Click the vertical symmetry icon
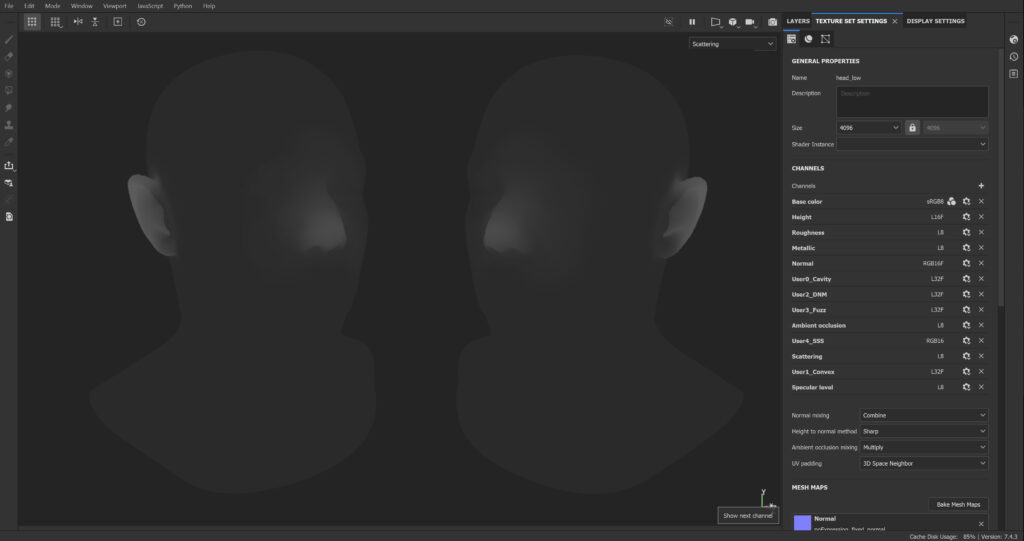The image size is (1024, 541). (x=95, y=22)
